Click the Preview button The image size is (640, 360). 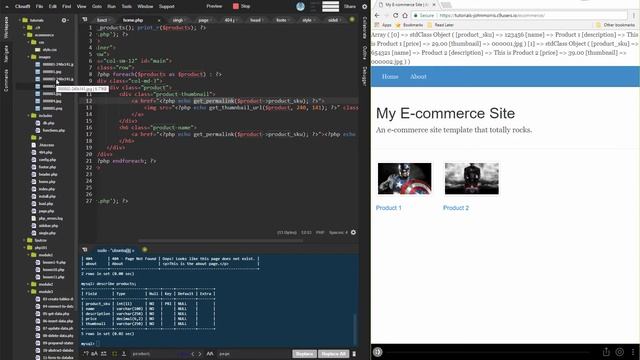214,6
